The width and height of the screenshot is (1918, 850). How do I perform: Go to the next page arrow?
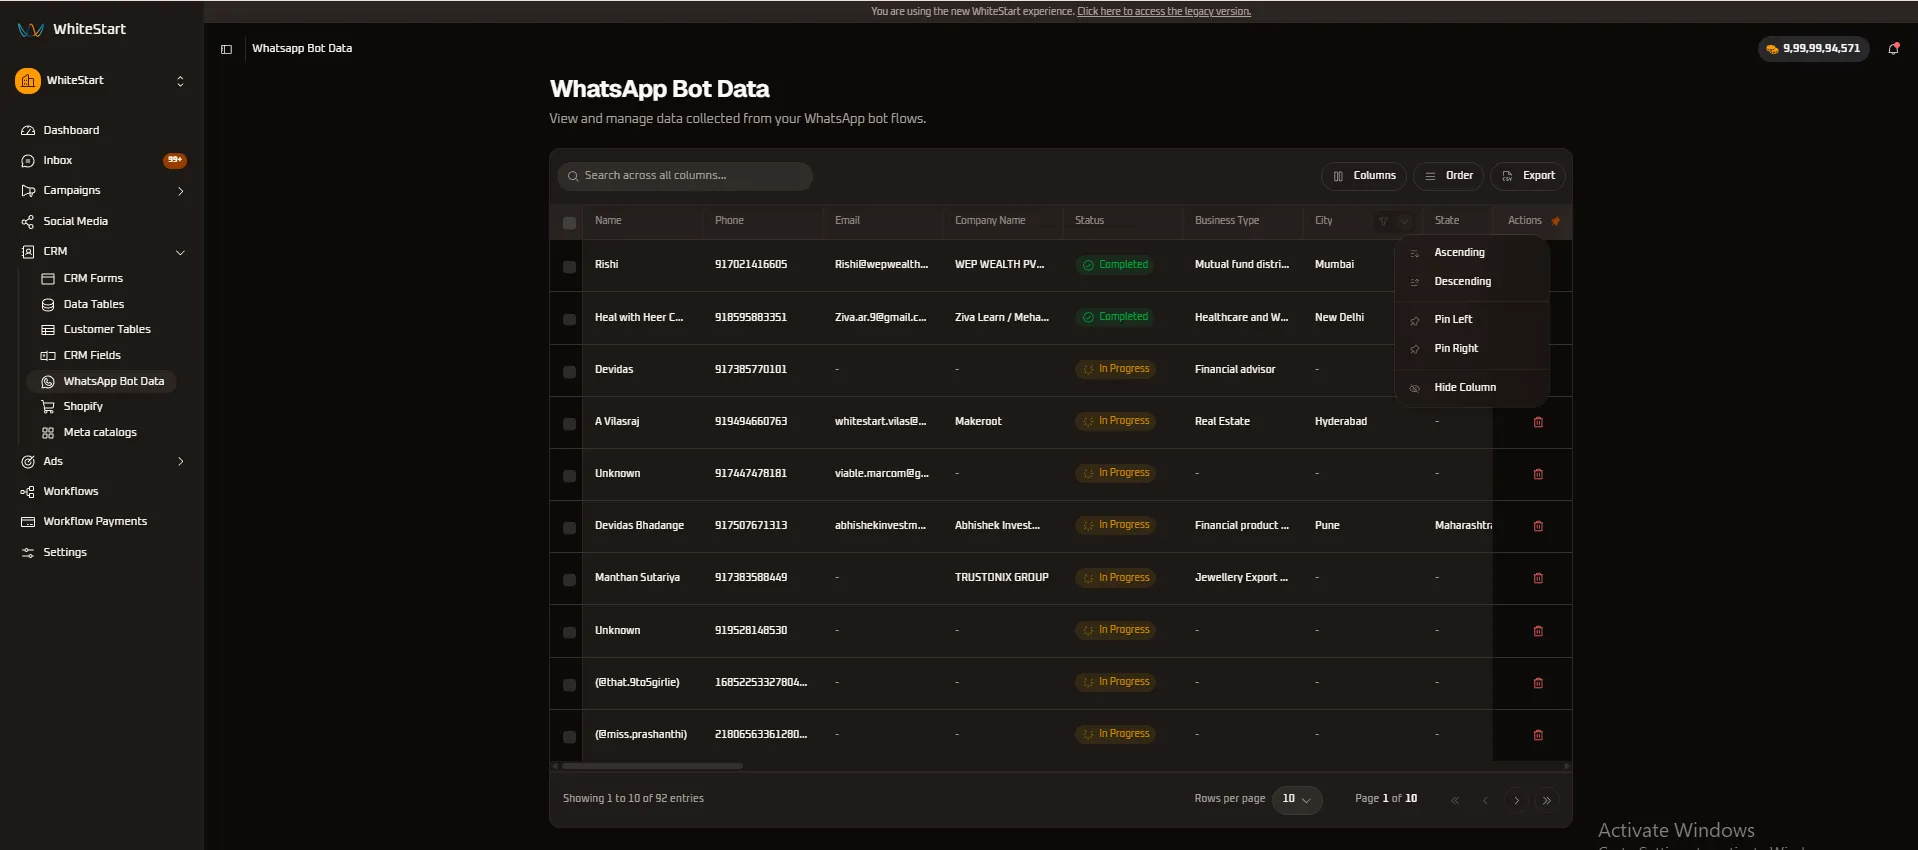point(1516,800)
